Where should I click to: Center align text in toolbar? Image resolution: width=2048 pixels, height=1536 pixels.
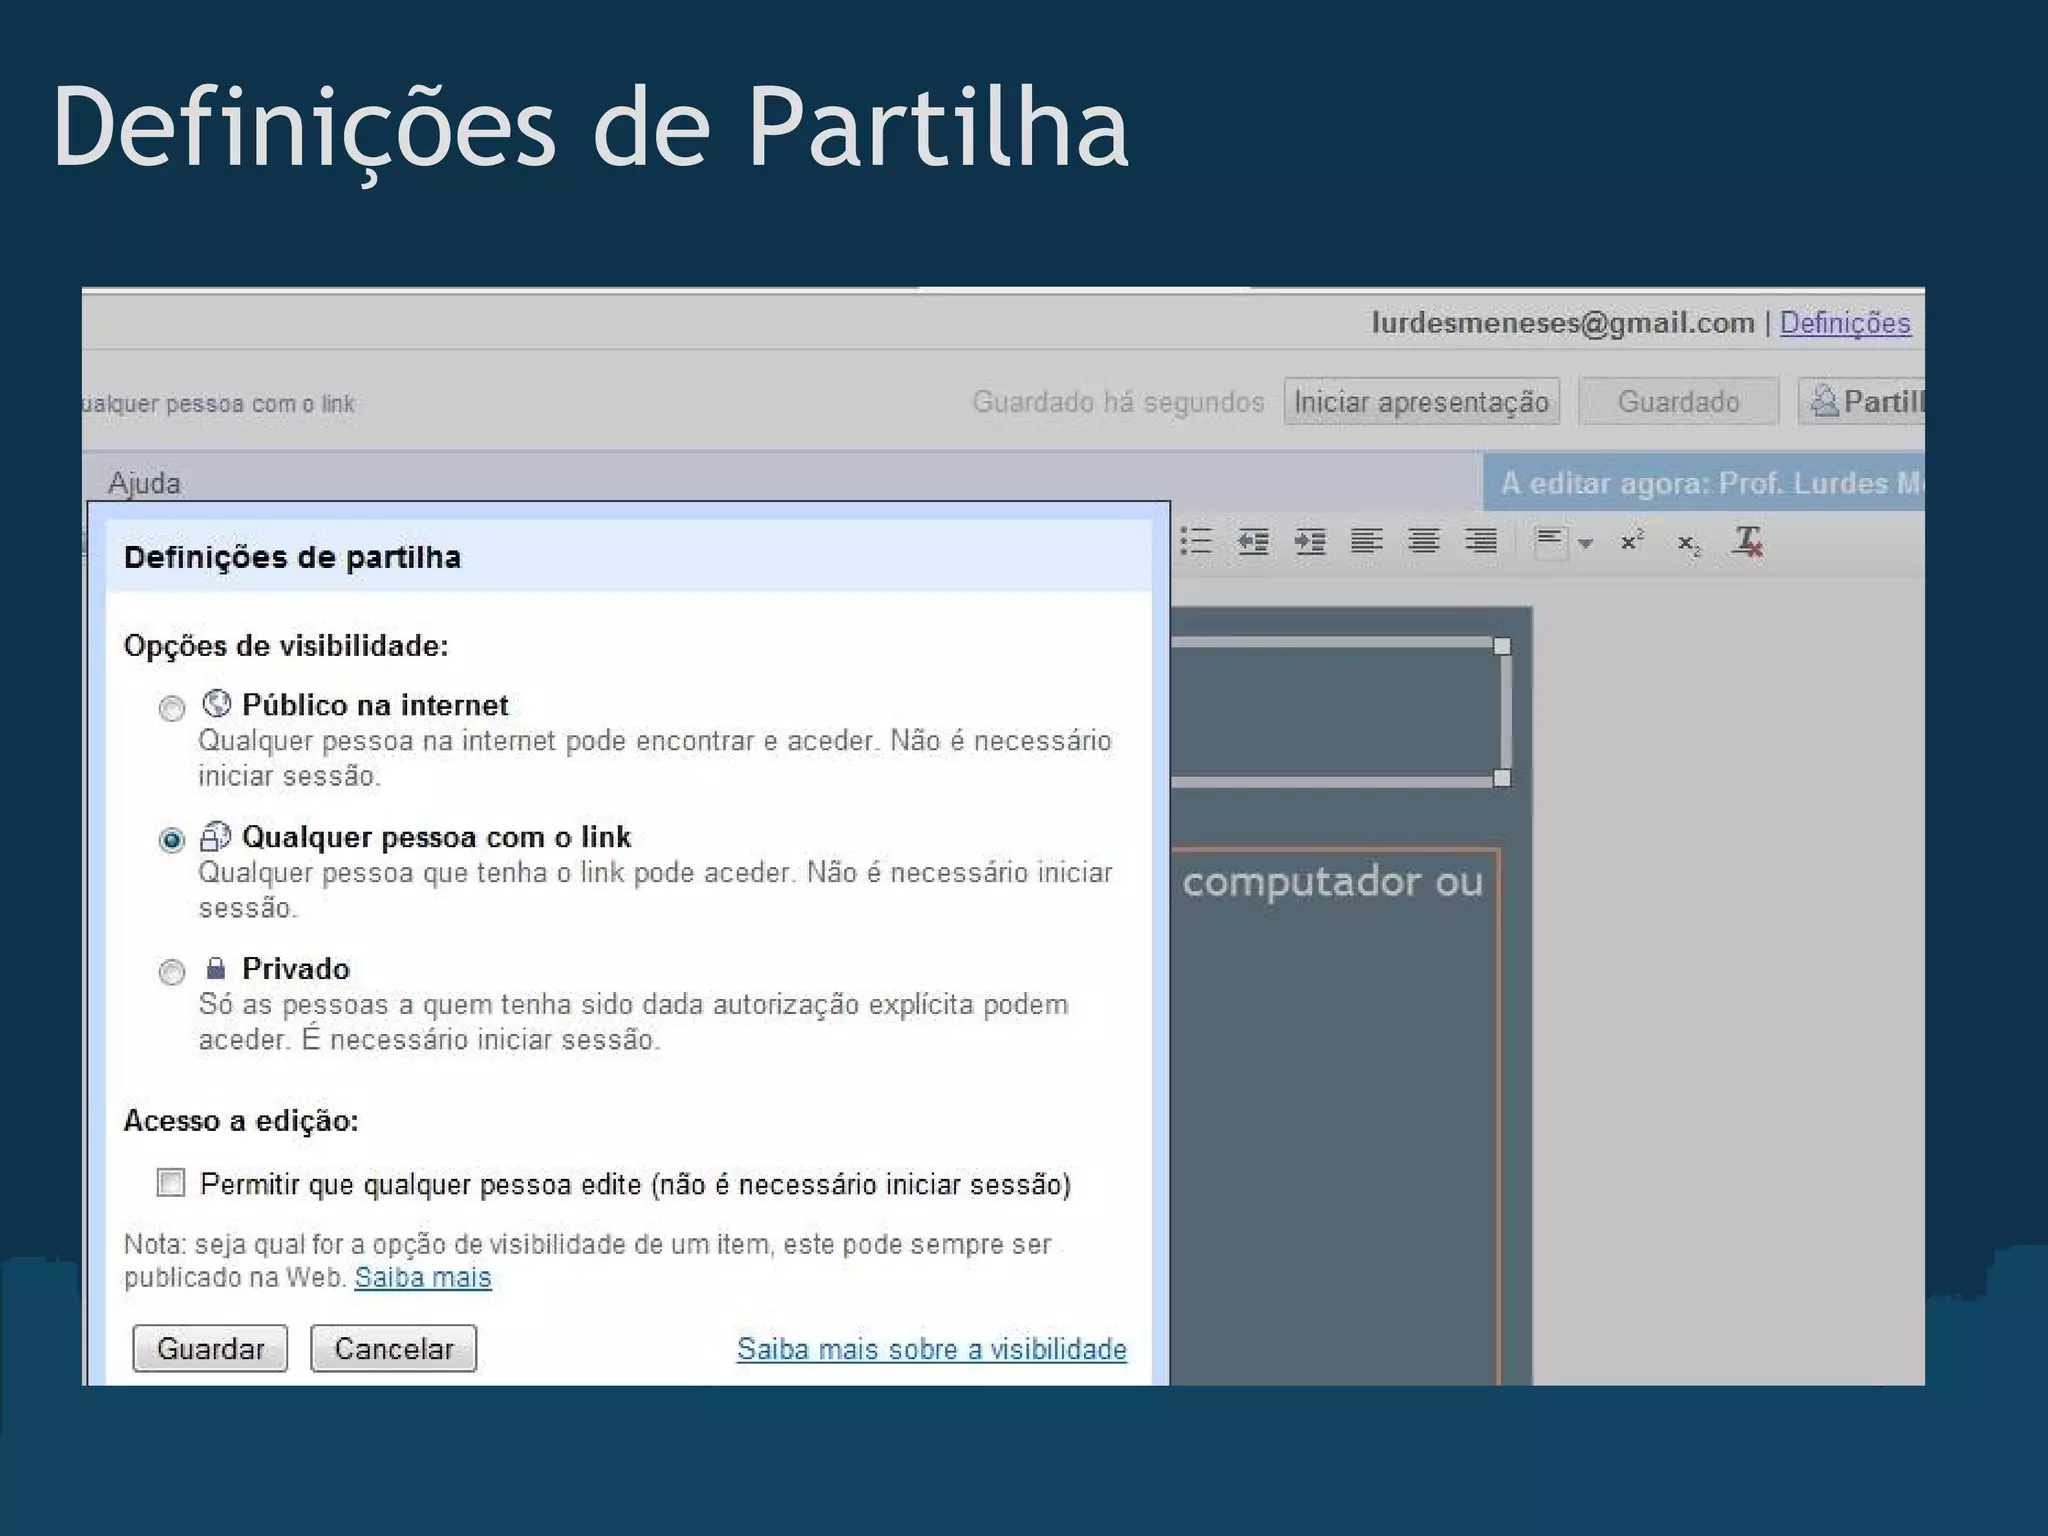[x=1424, y=541]
